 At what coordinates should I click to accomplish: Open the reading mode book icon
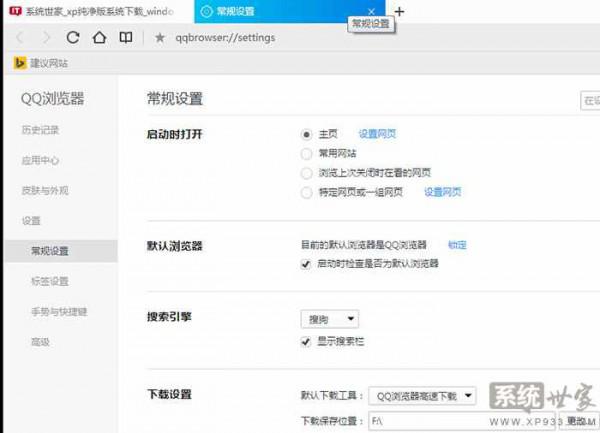[126, 37]
